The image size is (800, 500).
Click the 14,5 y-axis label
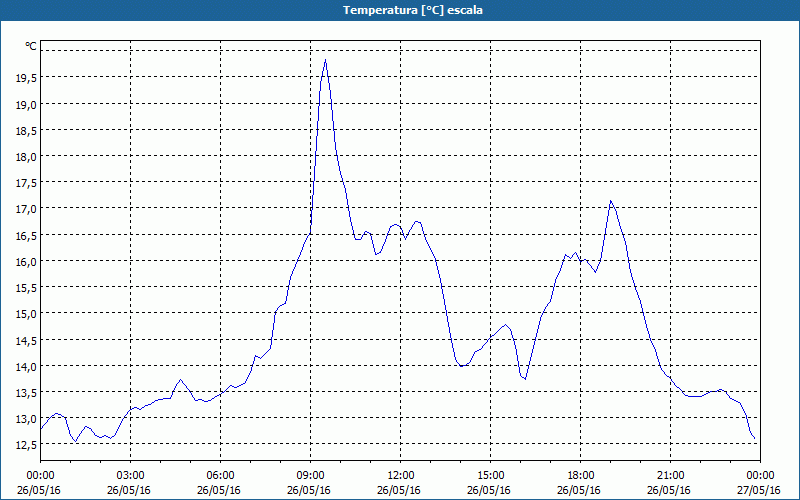tap(26, 340)
